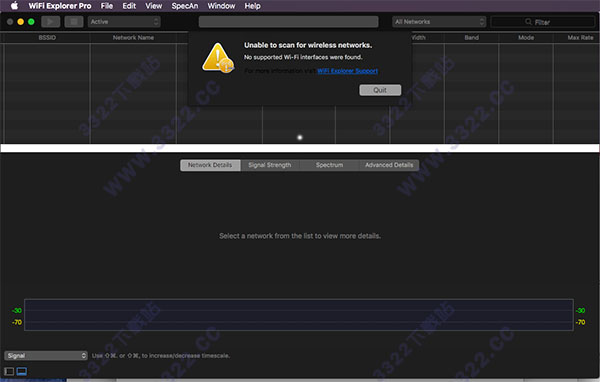This screenshot has width=600, height=382.
Task: Click the status field in toolbar
Action: [289, 22]
